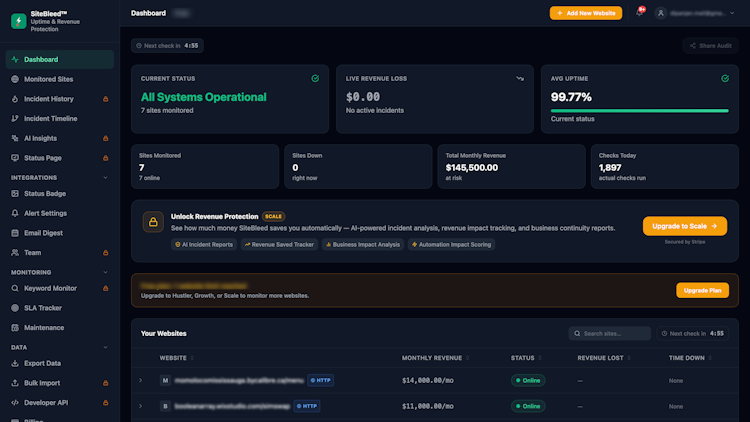
Task: Click the $145,500.00 total monthly revenue value
Action: [x=472, y=167]
